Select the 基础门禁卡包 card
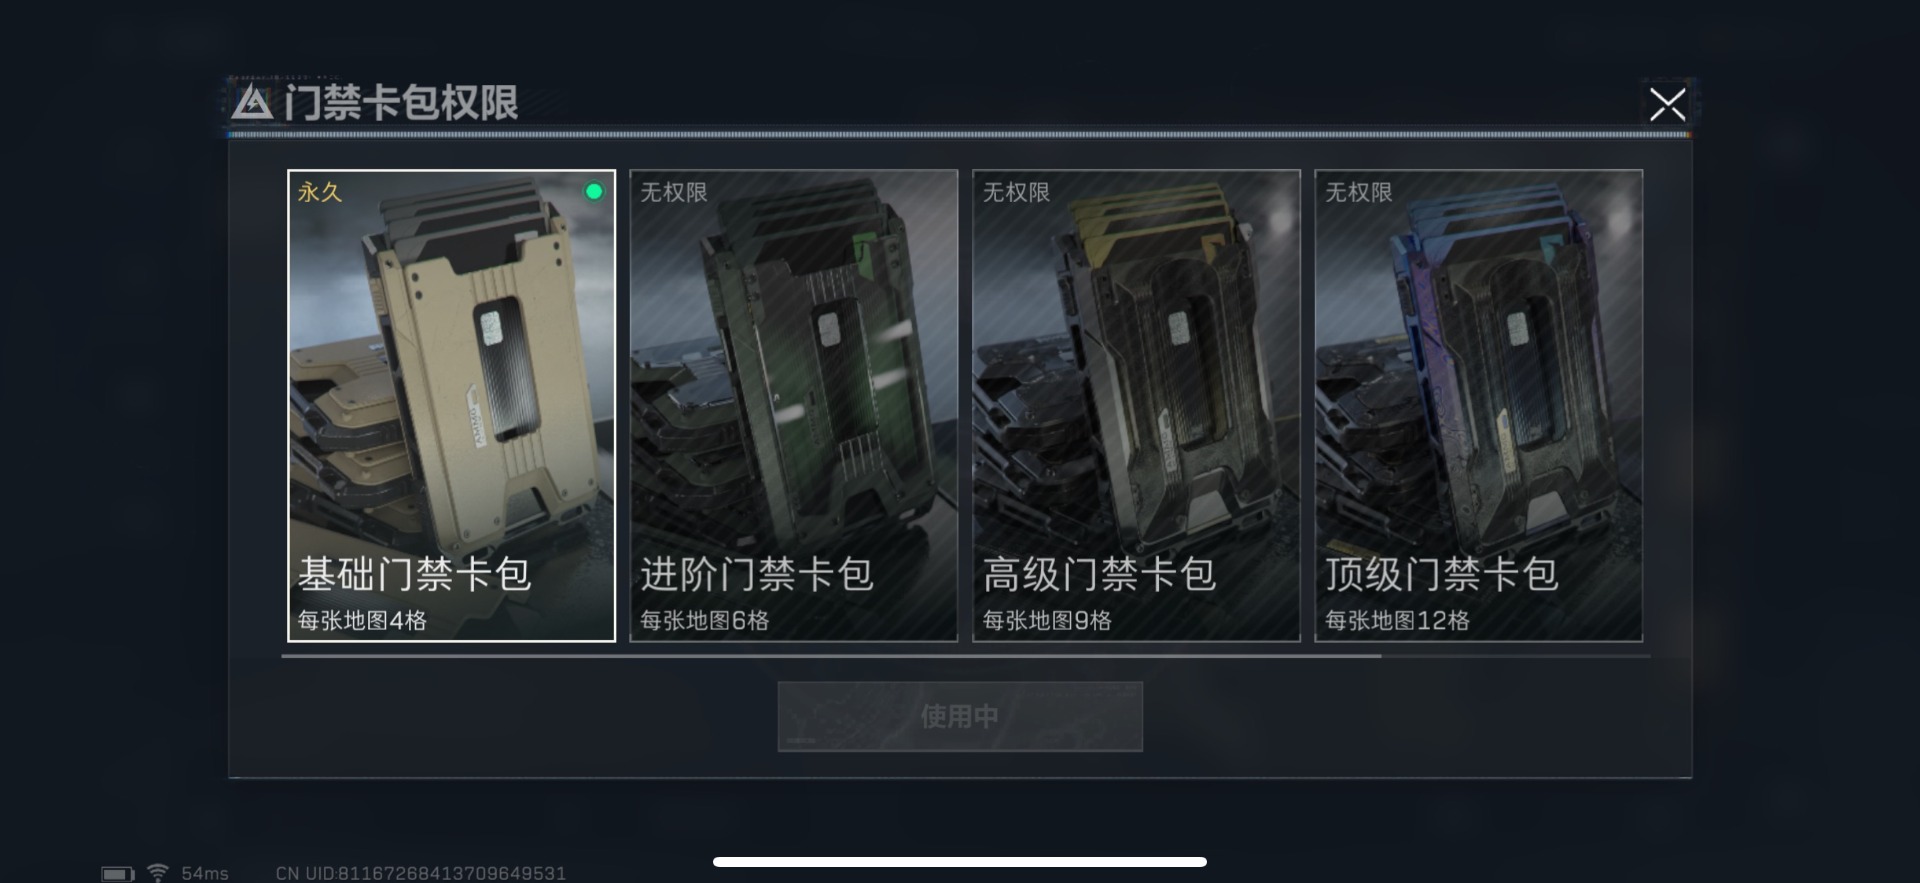 click(451, 405)
